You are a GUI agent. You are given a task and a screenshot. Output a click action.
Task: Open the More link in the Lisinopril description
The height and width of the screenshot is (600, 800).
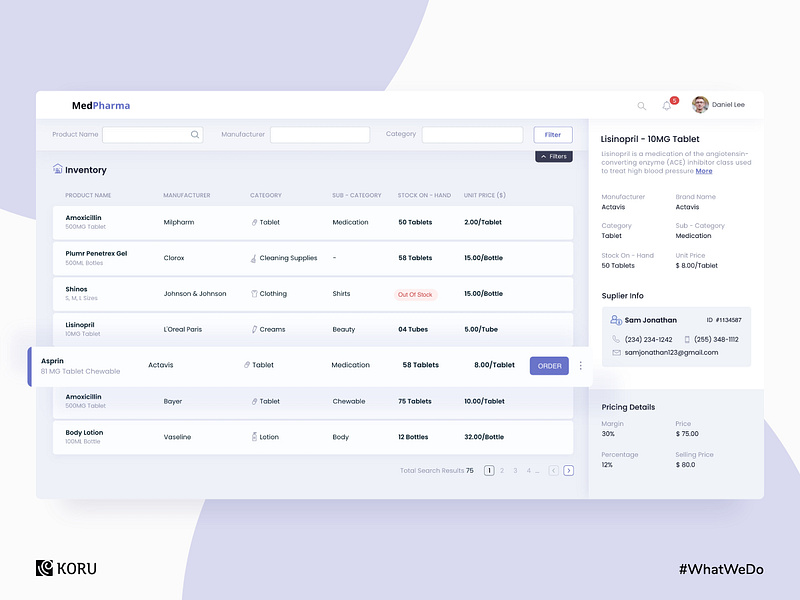pos(703,171)
